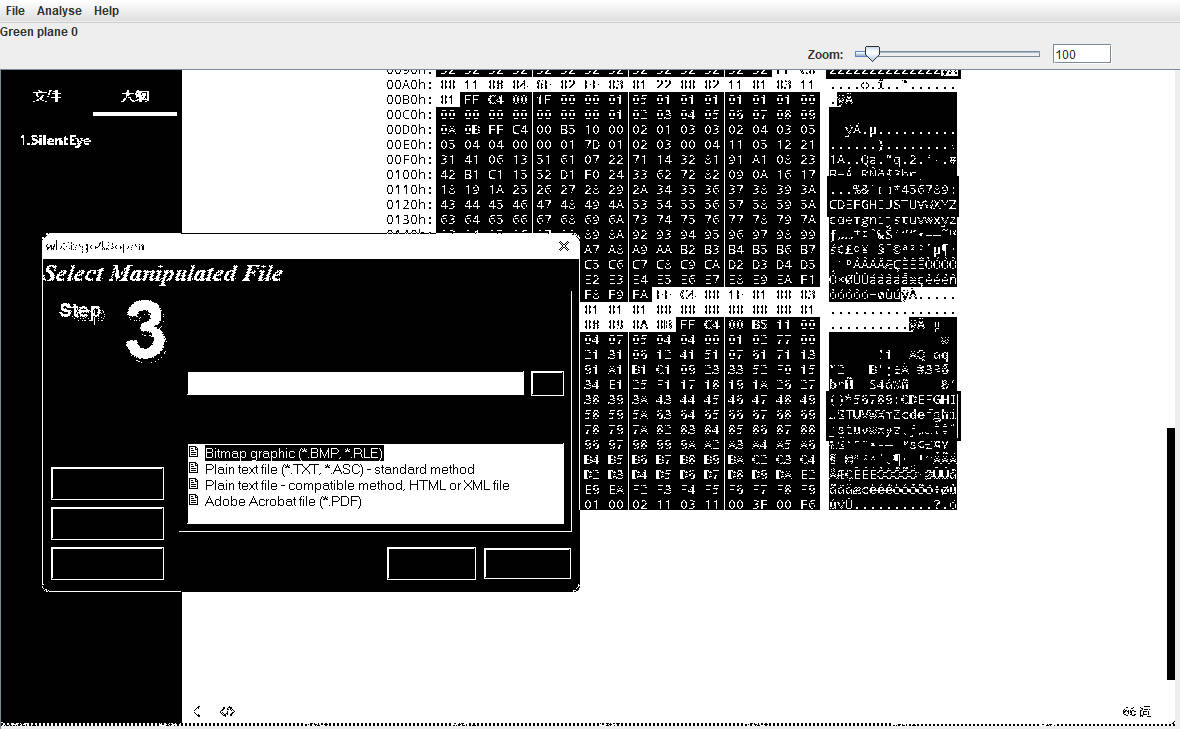Click the Zoom slider handle
The image size is (1180, 729).
pos(873,54)
